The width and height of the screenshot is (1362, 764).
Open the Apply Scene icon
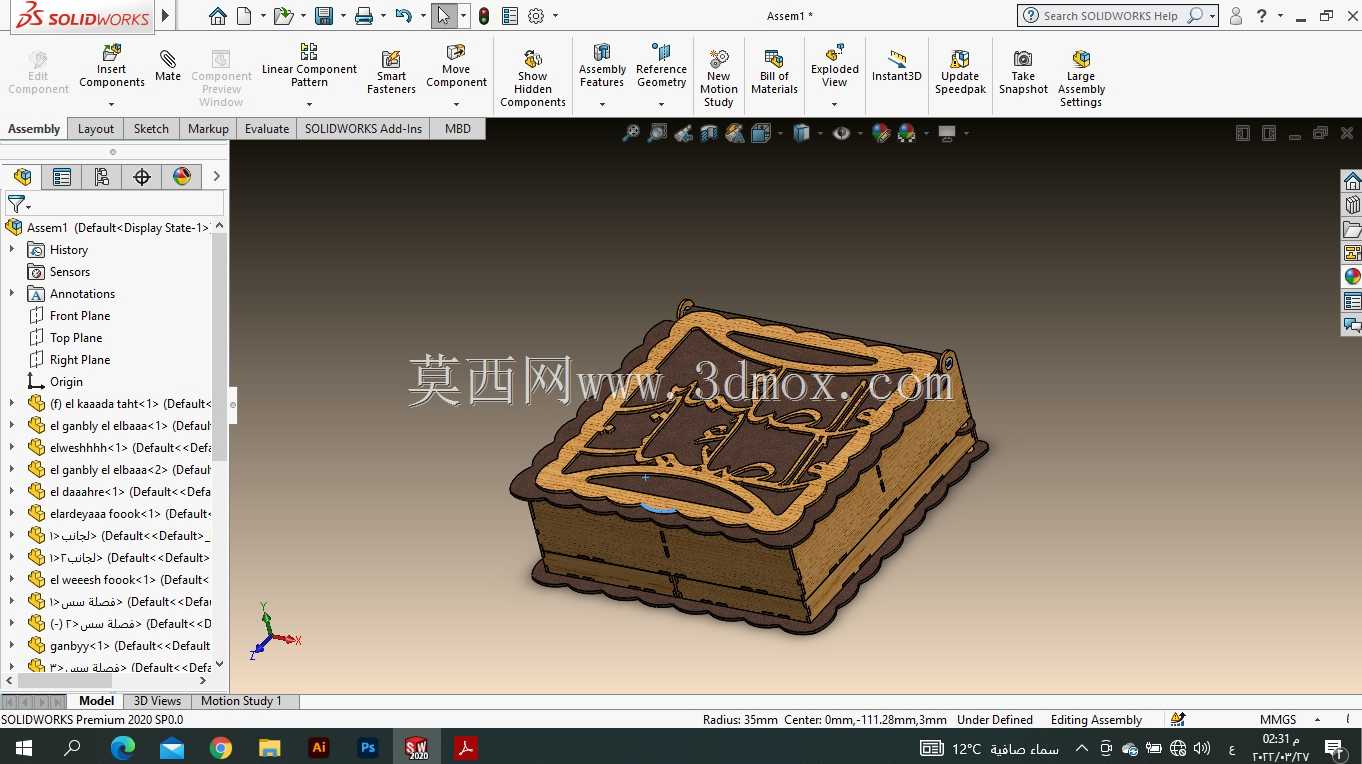907,133
